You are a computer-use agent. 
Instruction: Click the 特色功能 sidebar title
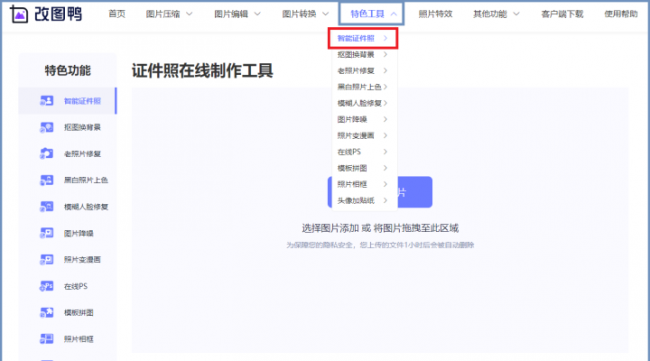point(68,70)
